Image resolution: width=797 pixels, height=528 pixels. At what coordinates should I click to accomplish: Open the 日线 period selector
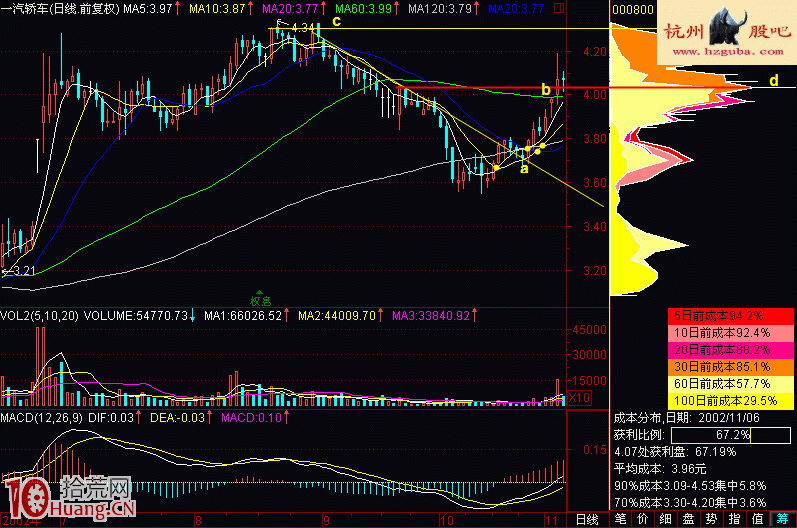coord(587,519)
